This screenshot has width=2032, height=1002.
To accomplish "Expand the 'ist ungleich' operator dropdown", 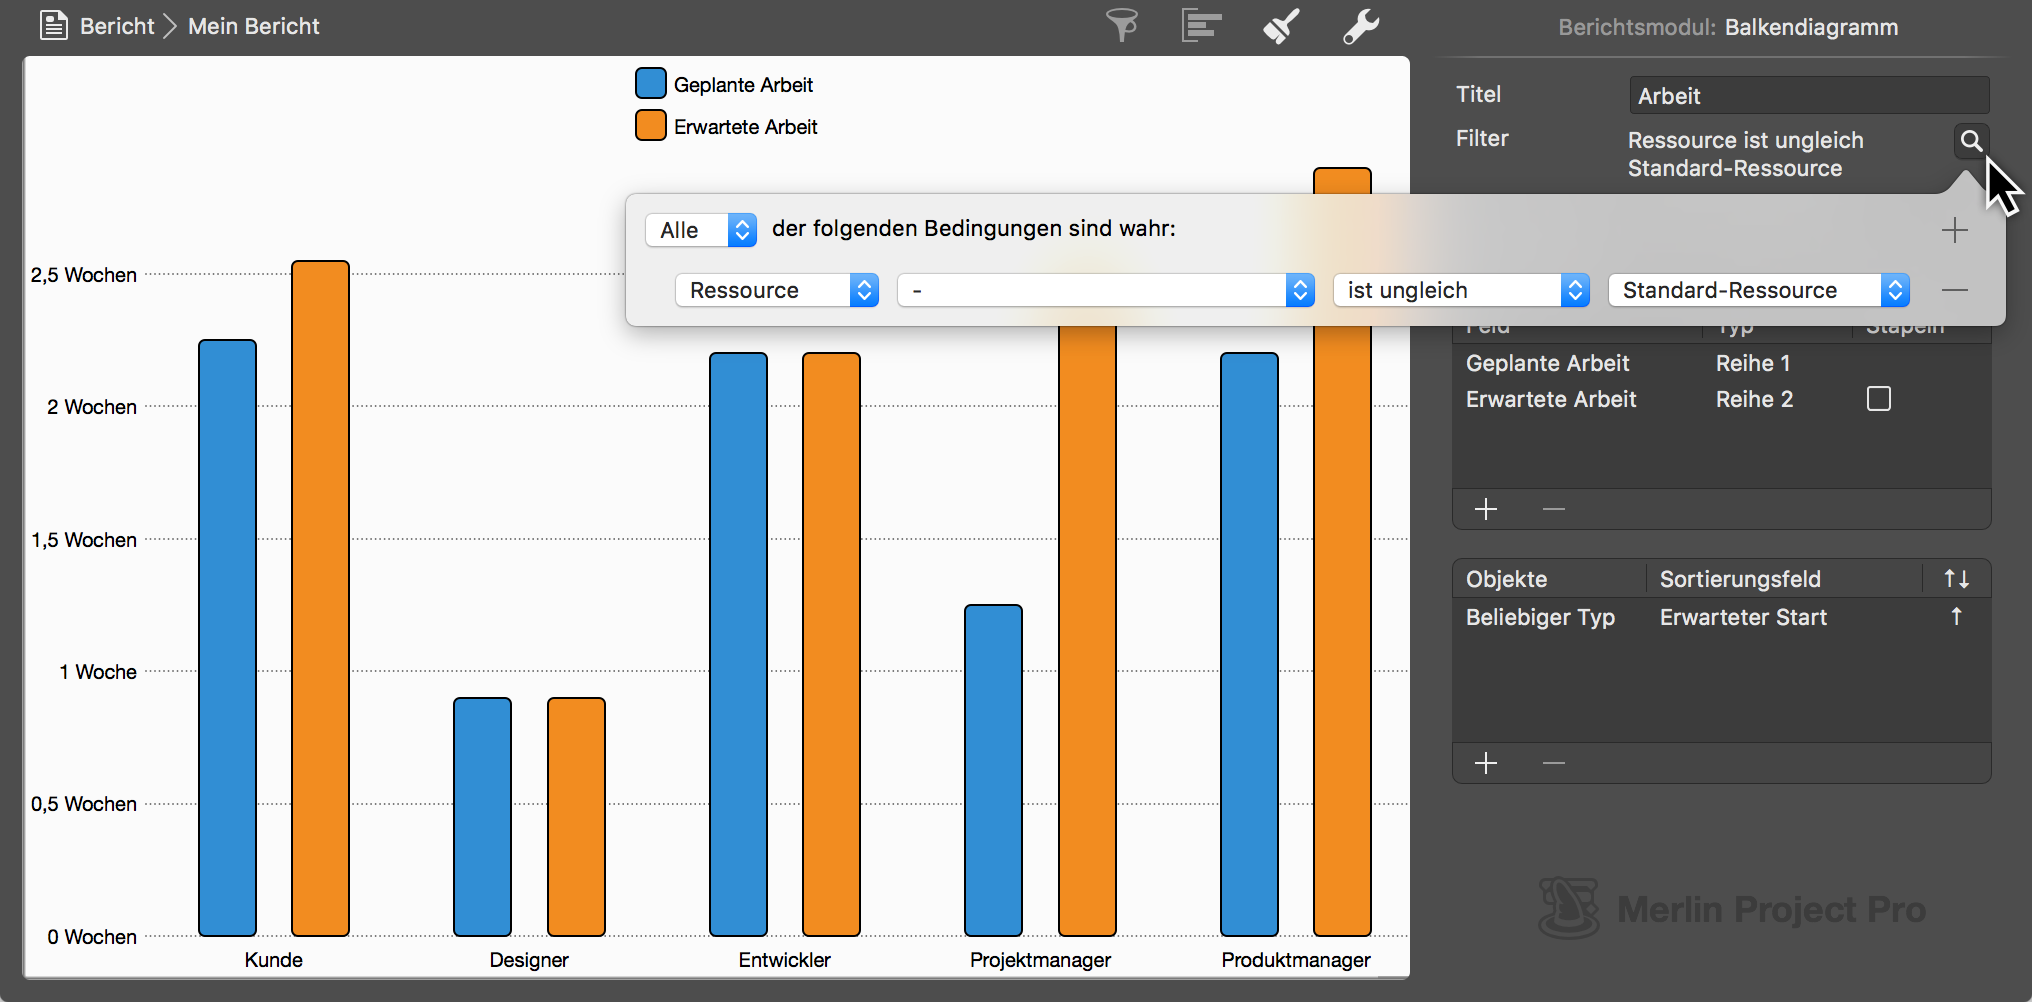I will pyautogui.click(x=1460, y=291).
